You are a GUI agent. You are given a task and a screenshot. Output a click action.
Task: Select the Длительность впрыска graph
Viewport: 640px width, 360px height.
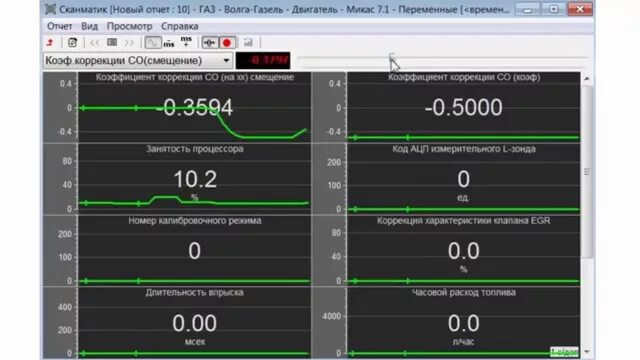point(177,323)
